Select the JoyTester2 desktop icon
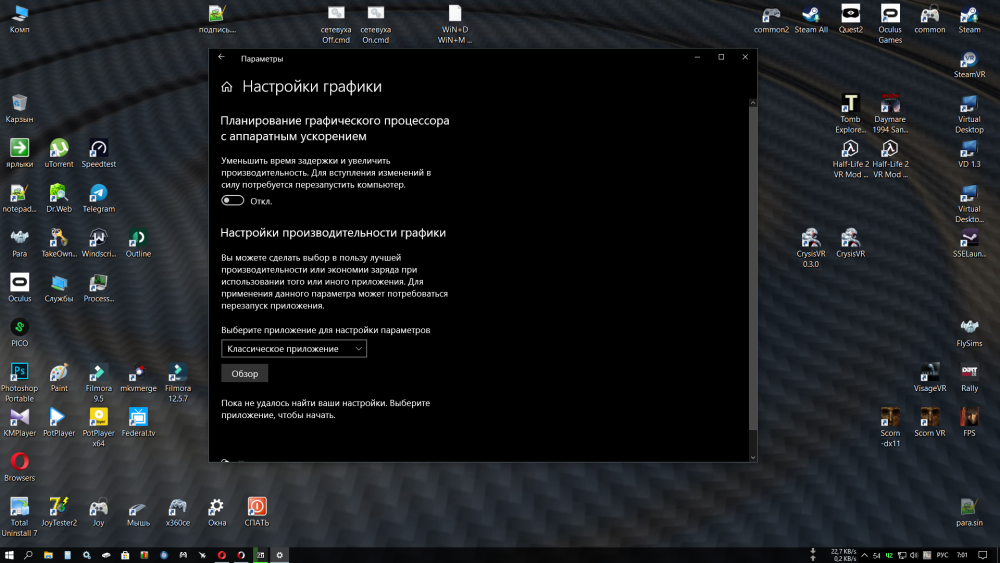The height and width of the screenshot is (563, 1000). [59, 512]
